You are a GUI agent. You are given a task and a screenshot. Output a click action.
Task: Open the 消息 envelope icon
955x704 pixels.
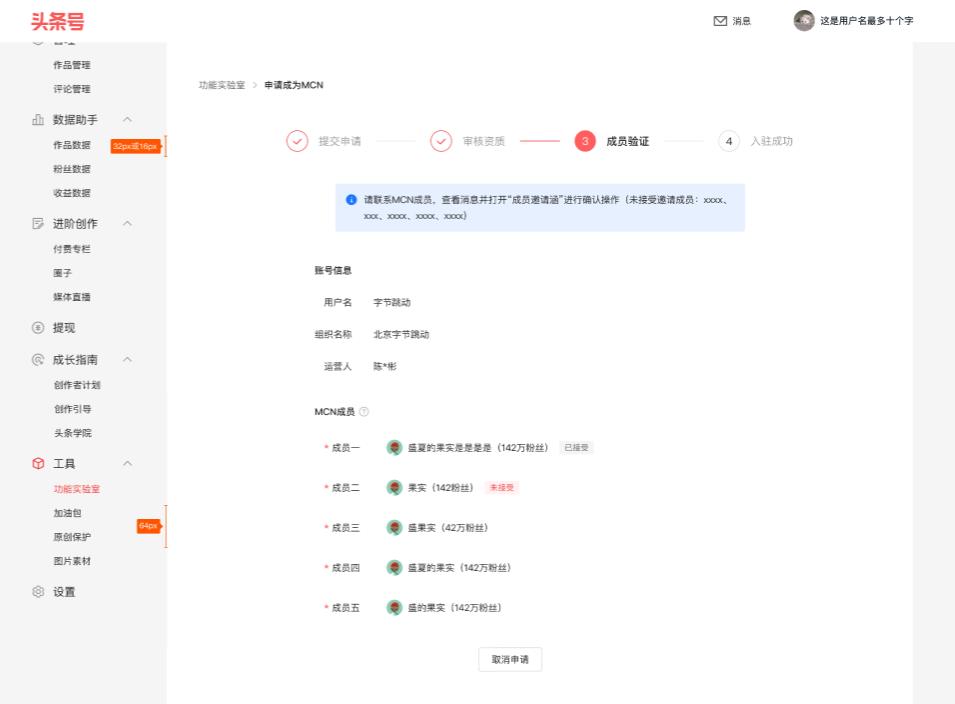tap(719, 20)
